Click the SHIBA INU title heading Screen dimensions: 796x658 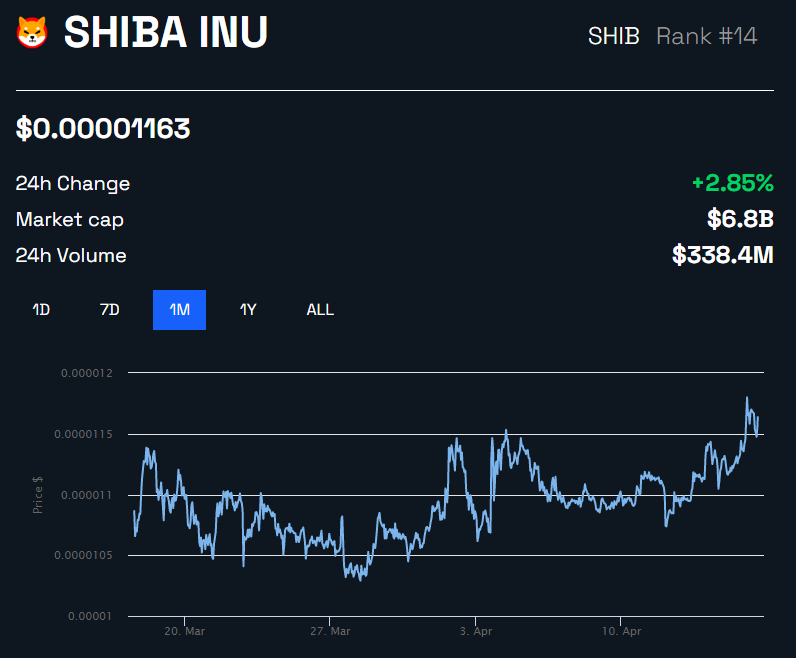[x=166, y=33]
